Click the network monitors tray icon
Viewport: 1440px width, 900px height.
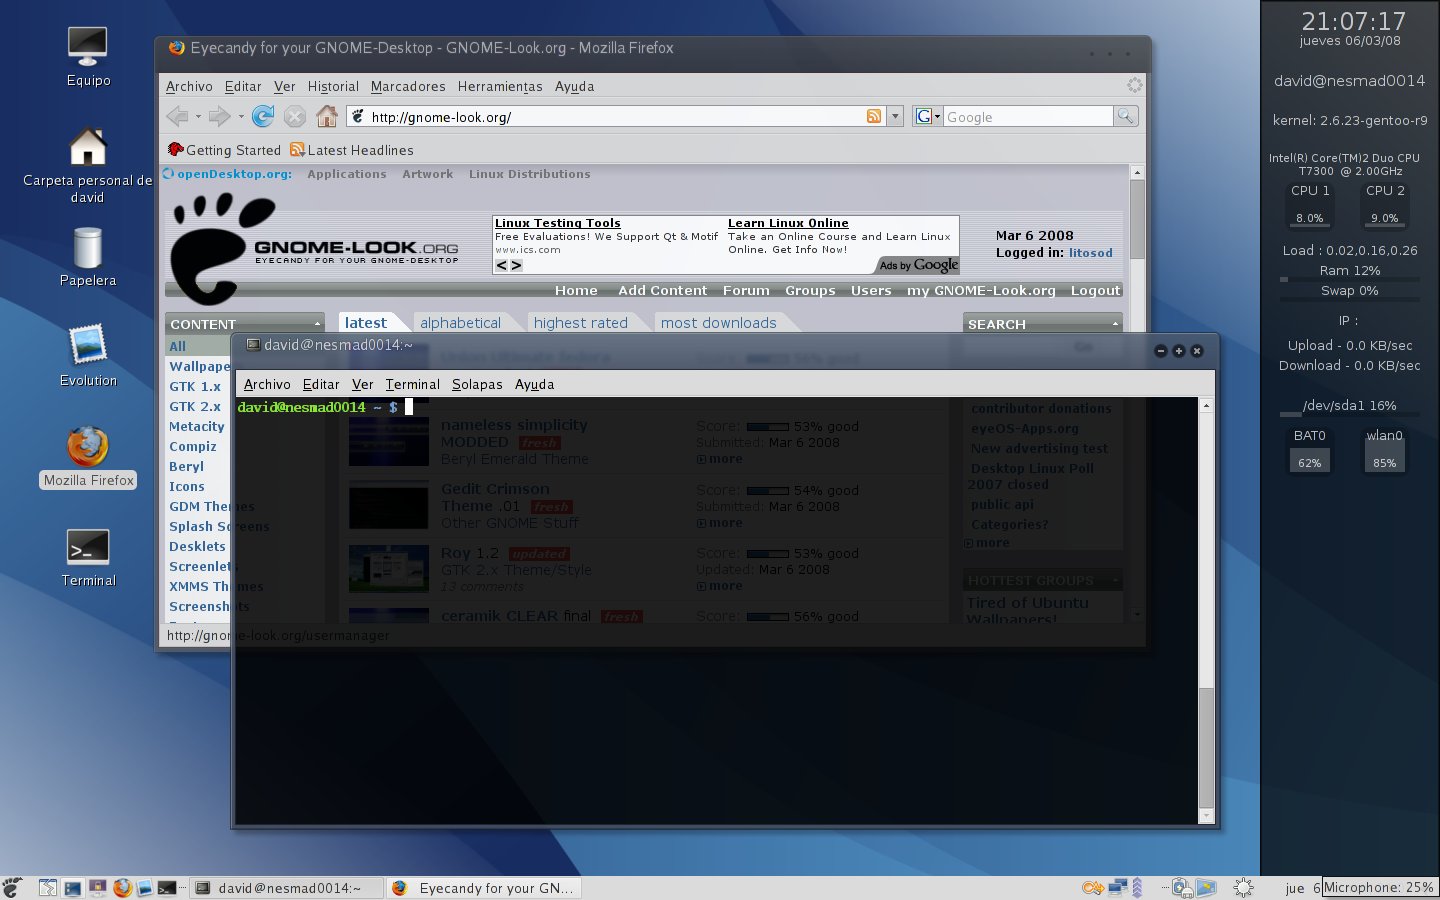click(1117, 888)
